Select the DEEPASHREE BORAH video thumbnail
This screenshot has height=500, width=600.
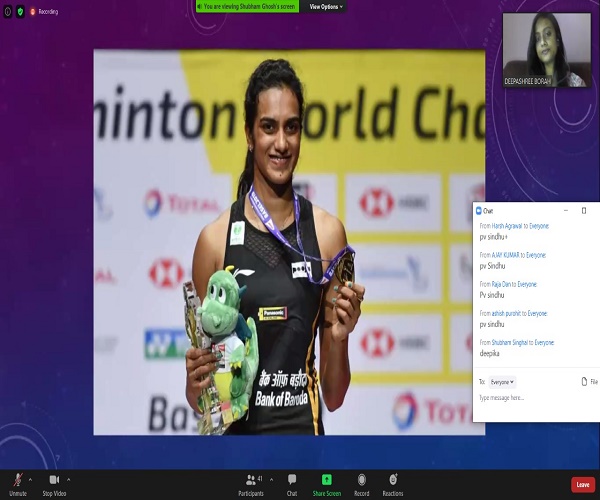pyautogui.click(x=546, y=50)
